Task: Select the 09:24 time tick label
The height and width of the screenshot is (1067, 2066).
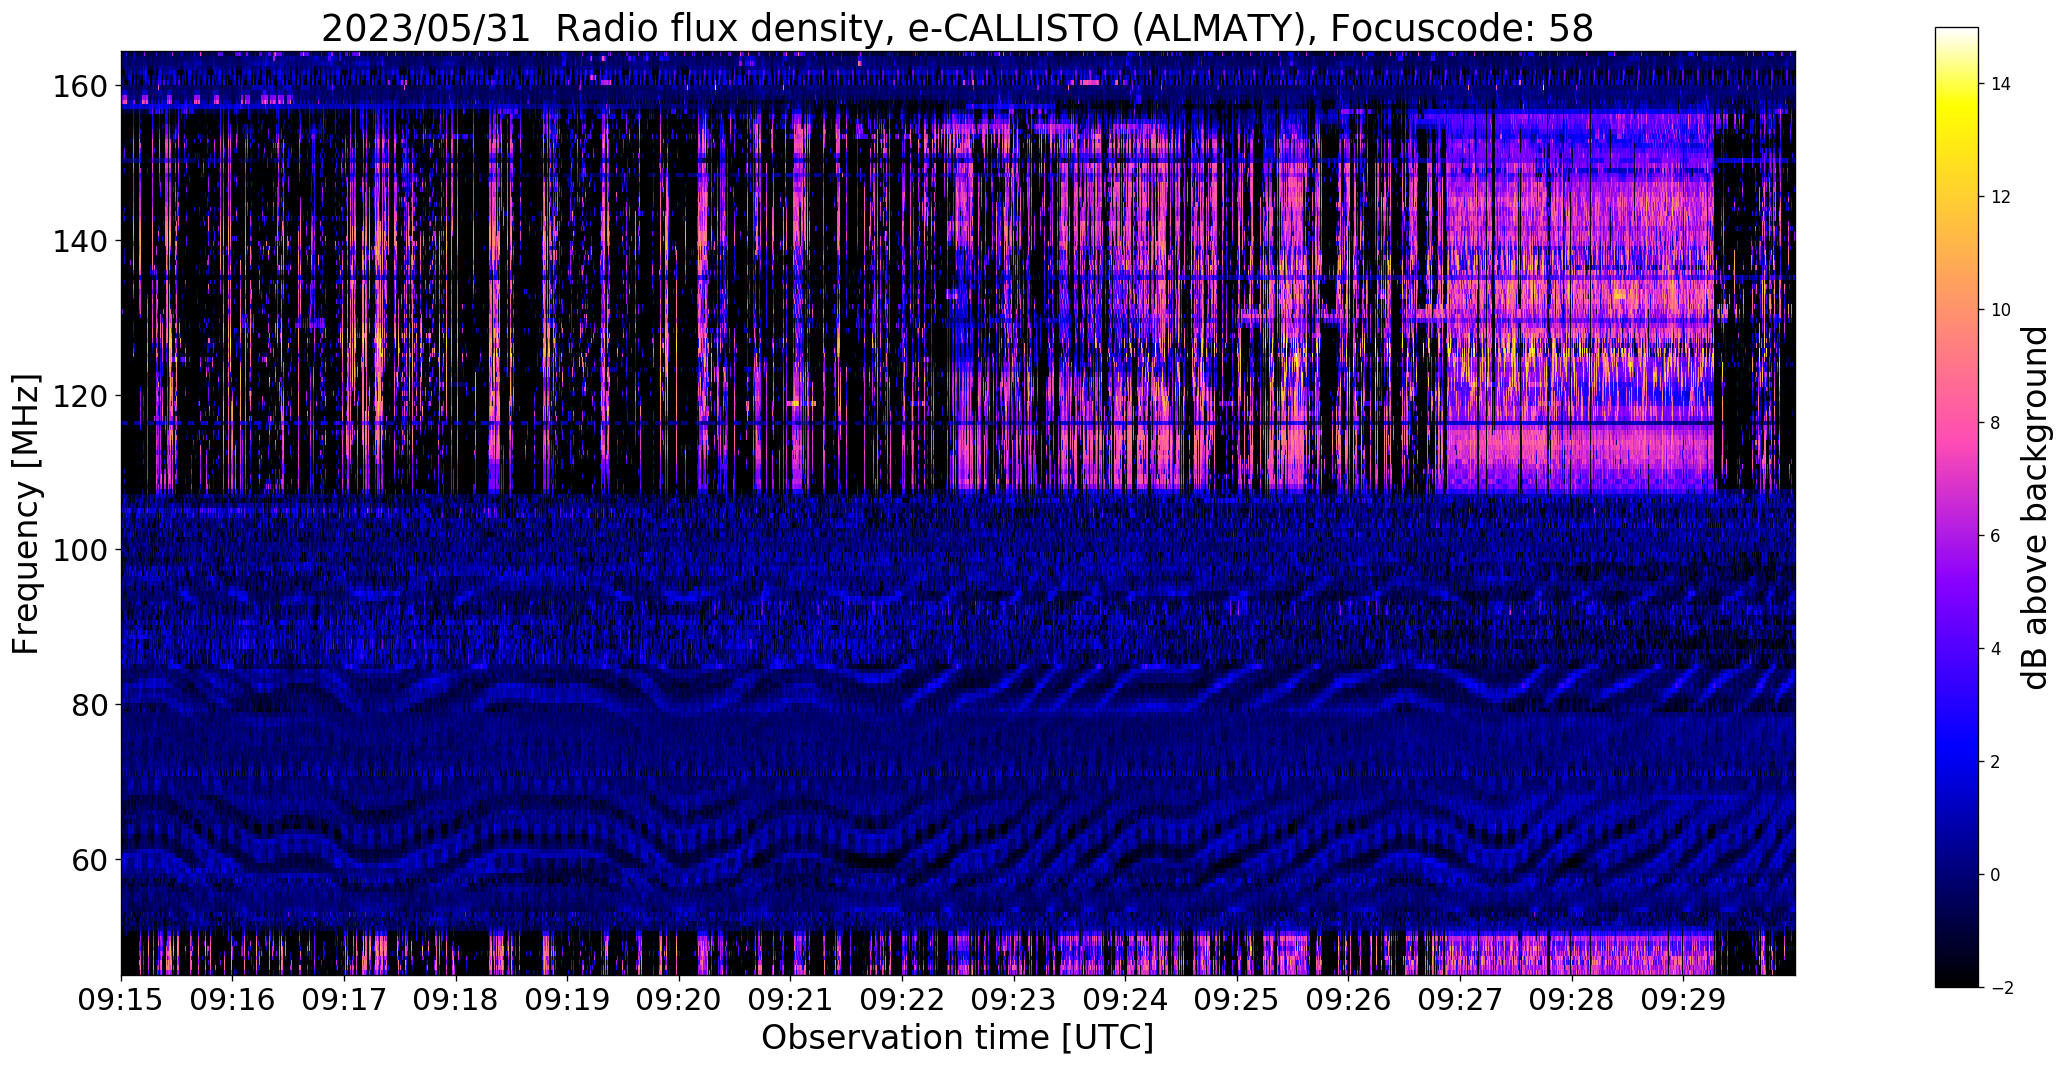Action: 1125,999
